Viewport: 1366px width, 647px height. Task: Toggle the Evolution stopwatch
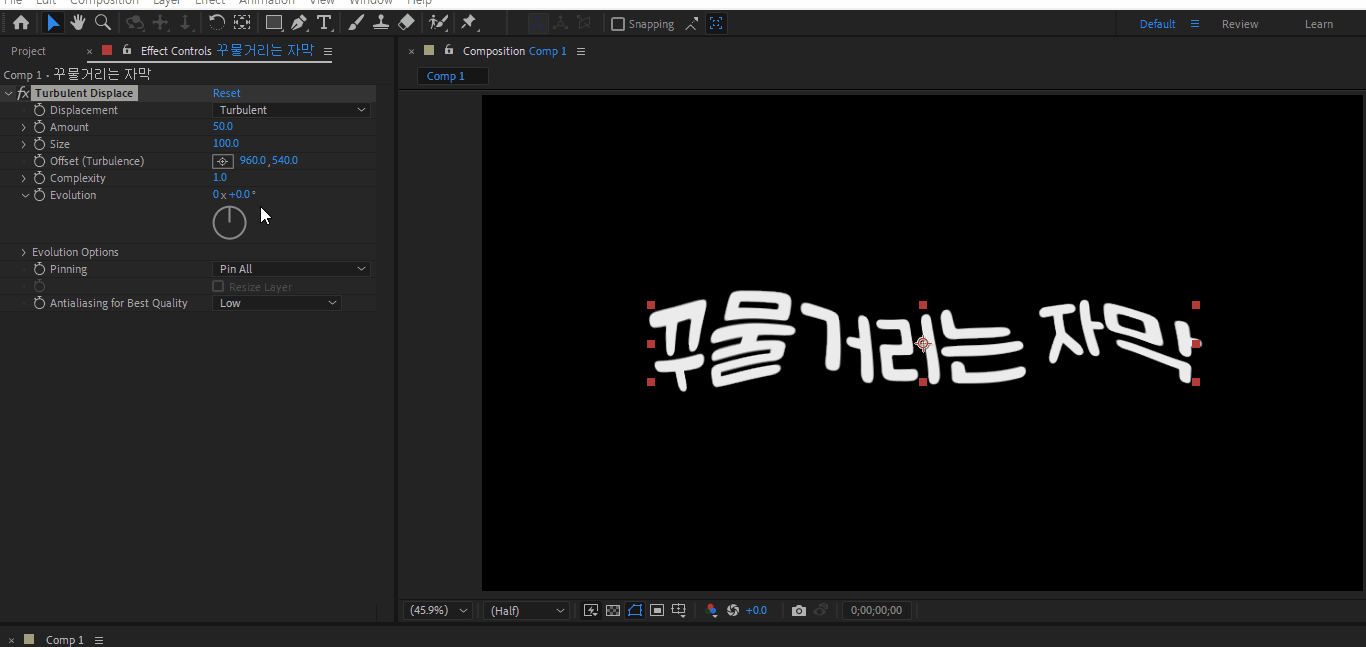point(40,195)
